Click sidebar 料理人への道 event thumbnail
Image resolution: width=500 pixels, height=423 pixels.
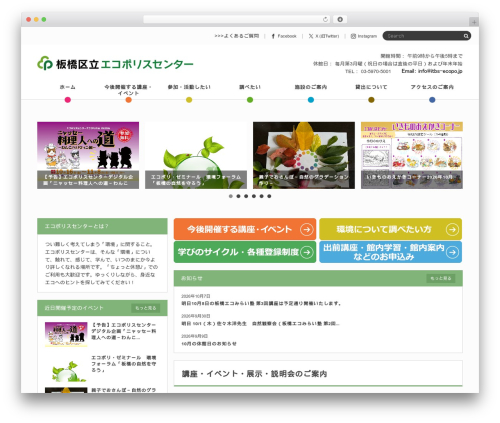(66, 334)
